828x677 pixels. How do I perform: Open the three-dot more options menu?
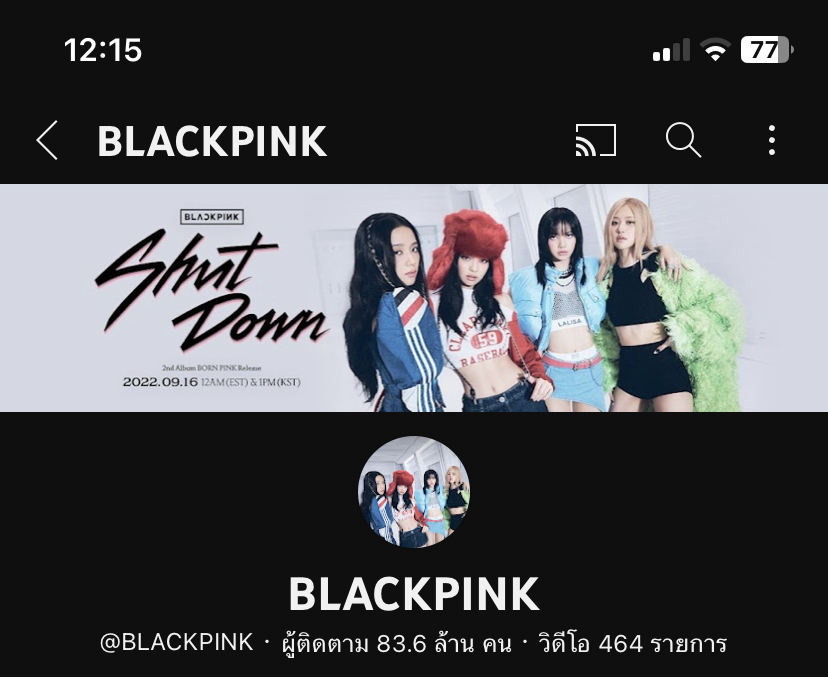click(772, 140)
